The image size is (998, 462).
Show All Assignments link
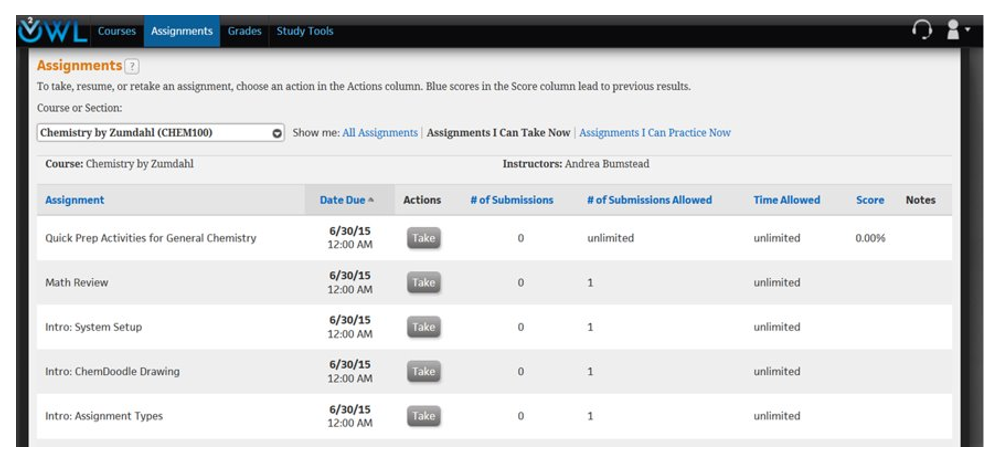[379, 133]
